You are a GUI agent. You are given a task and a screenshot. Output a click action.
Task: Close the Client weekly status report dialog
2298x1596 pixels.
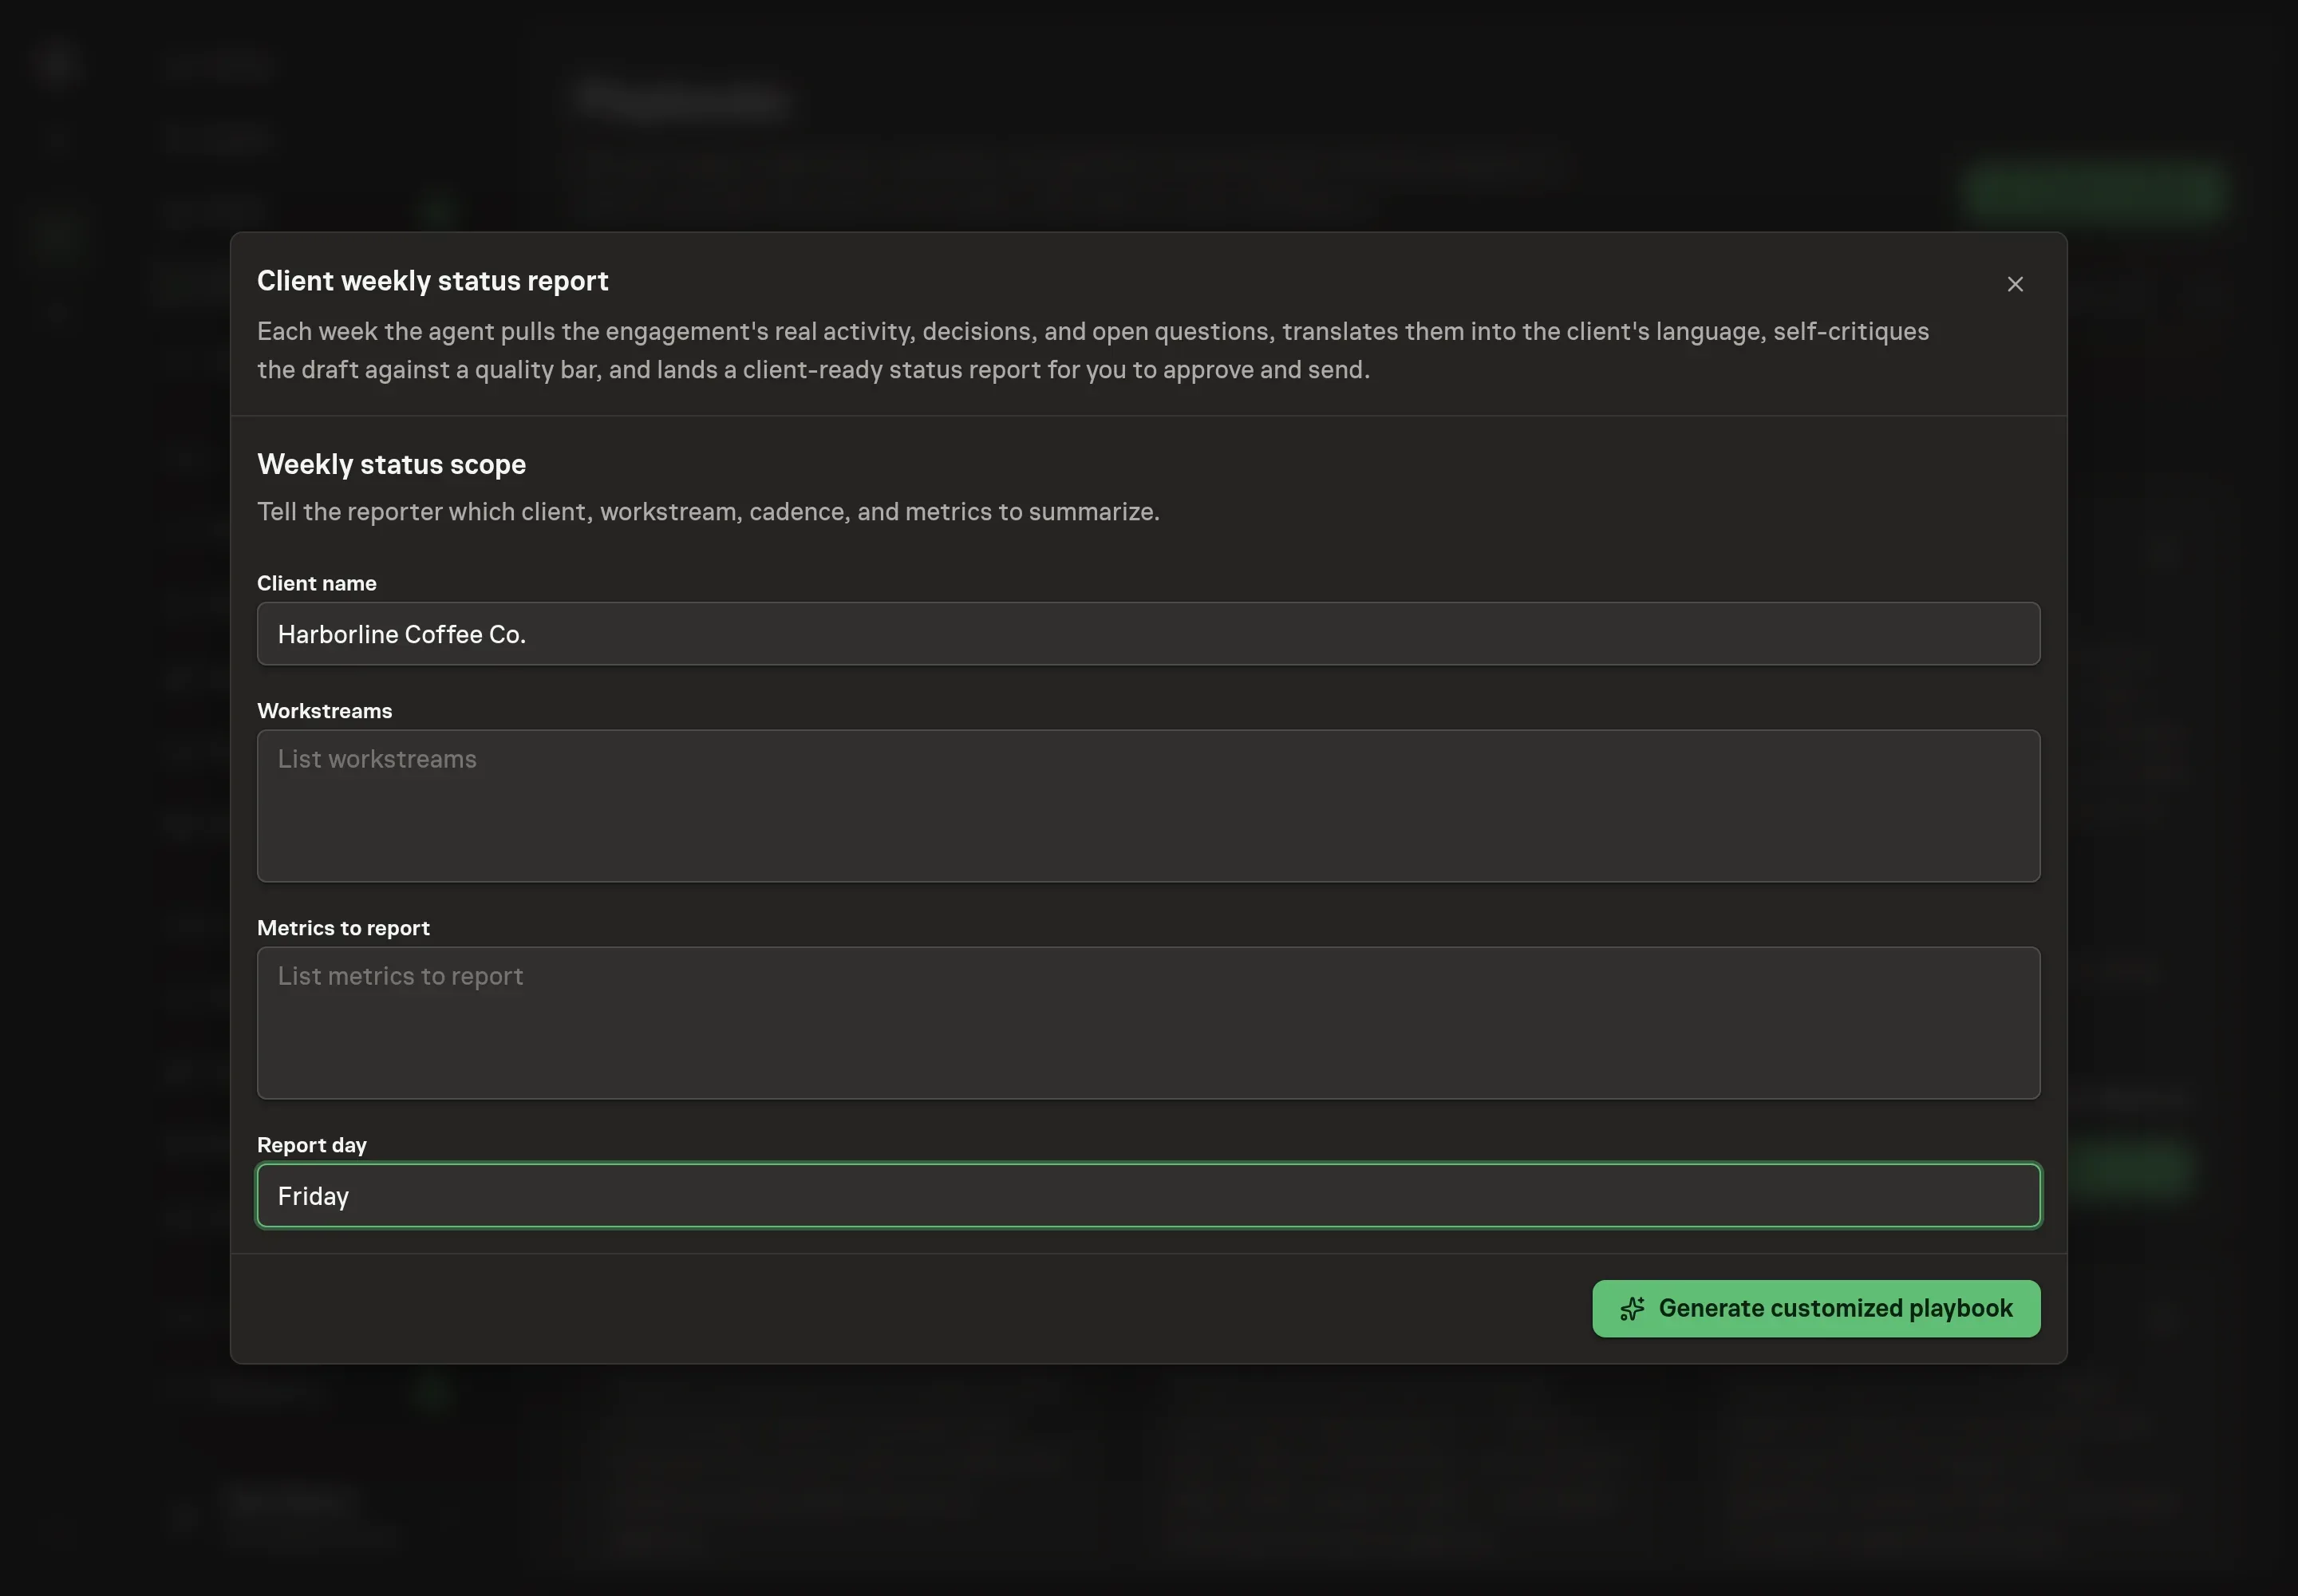coord(2015,284)
